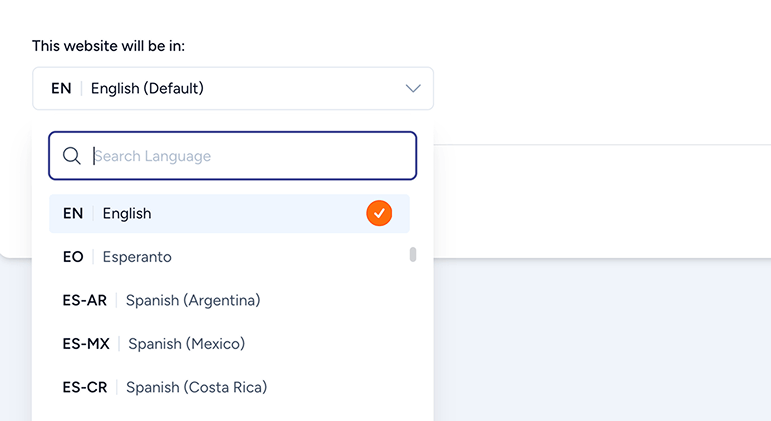The width and height of the screenshot is (771, 421).
Task: Click the EO language code label
Action: pos(73,257)
